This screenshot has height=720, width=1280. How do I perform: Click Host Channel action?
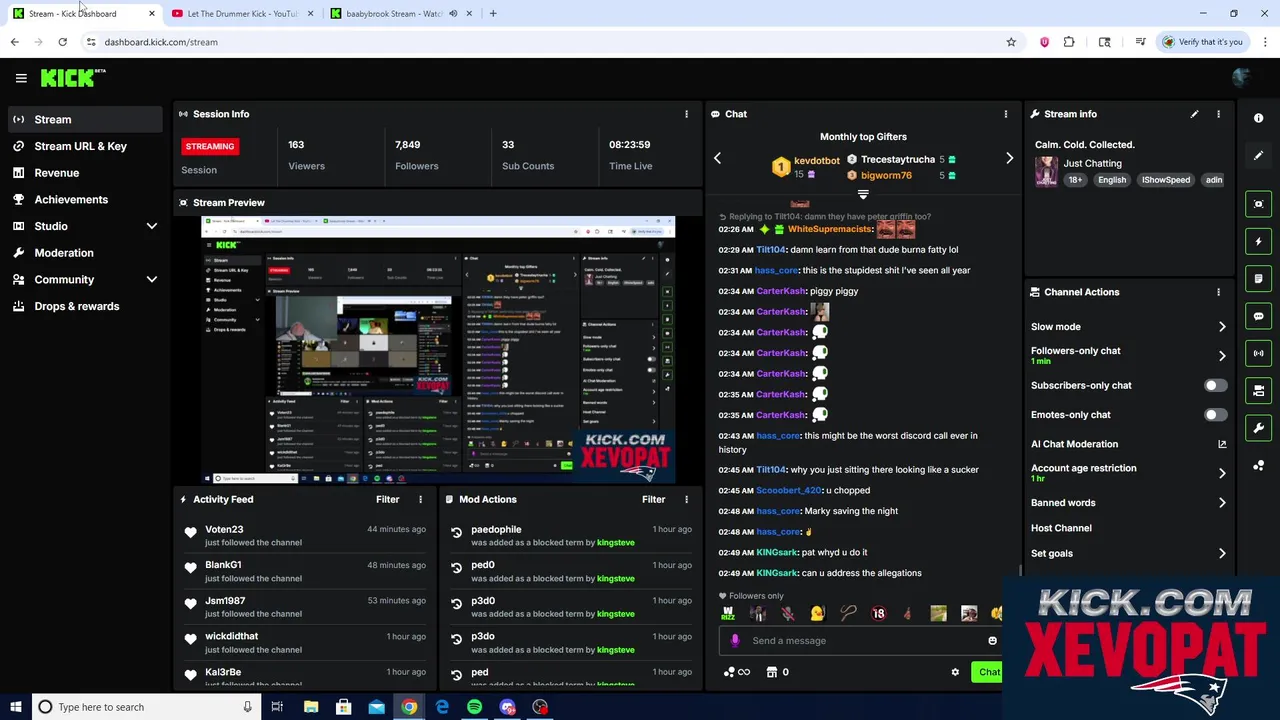click(x=1061, y=528)
